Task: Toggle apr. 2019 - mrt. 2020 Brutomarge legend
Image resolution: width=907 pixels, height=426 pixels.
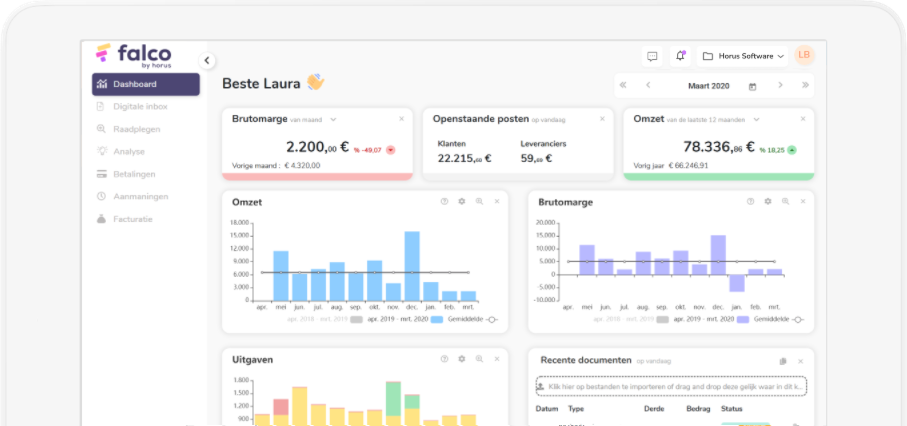Action: tap(711, 320)
